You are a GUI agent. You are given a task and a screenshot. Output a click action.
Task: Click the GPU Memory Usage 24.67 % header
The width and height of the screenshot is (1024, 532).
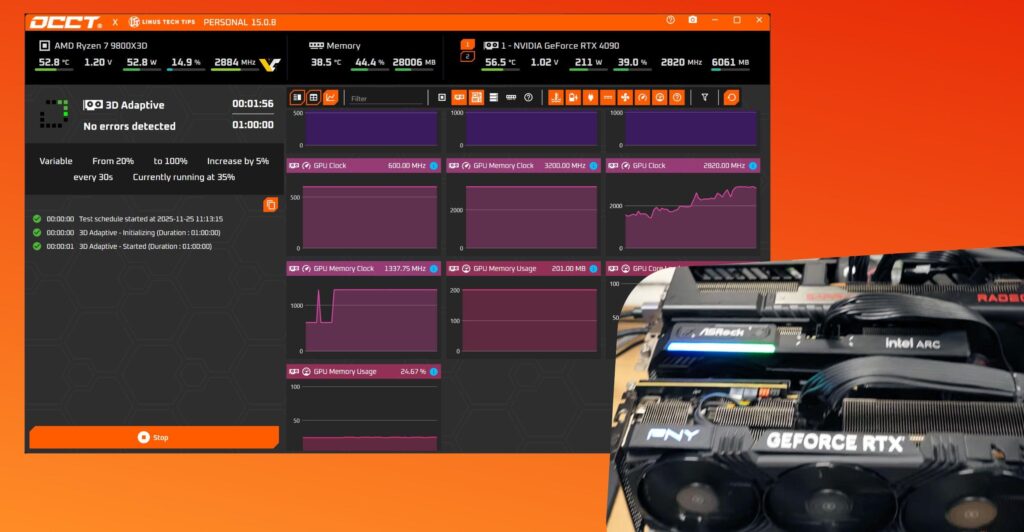(364, 371)
